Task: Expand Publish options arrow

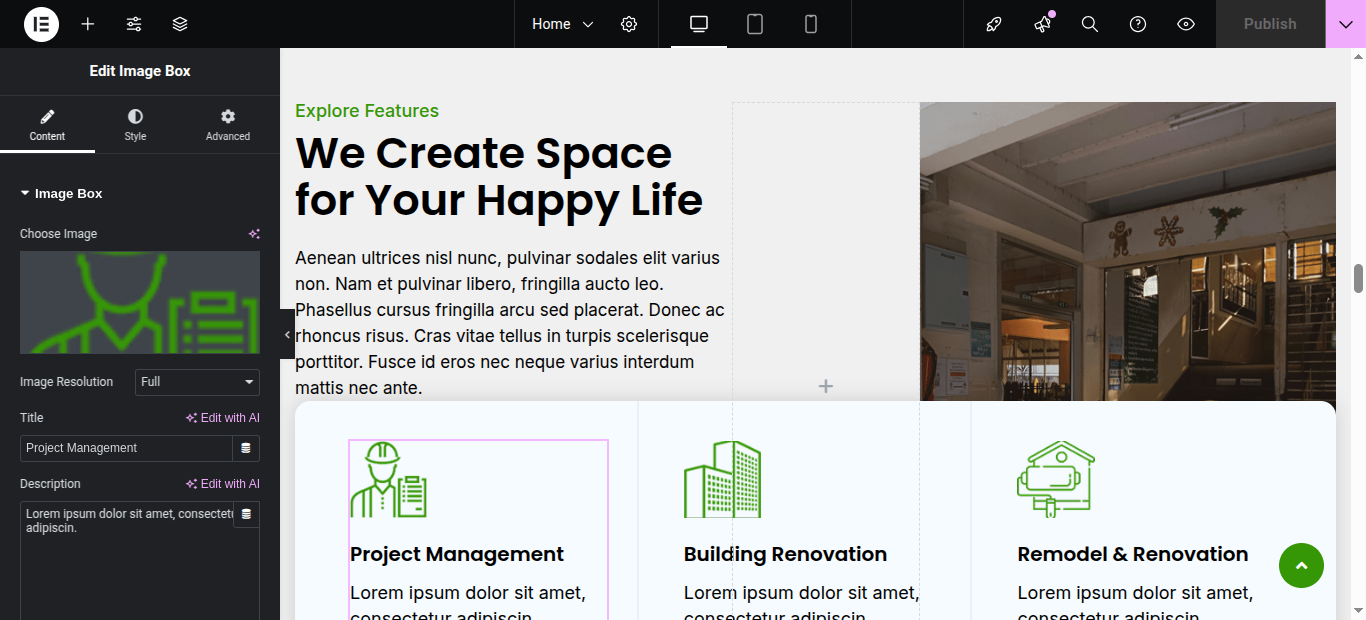Action: pyautogui.click(x=1345, y=24)
